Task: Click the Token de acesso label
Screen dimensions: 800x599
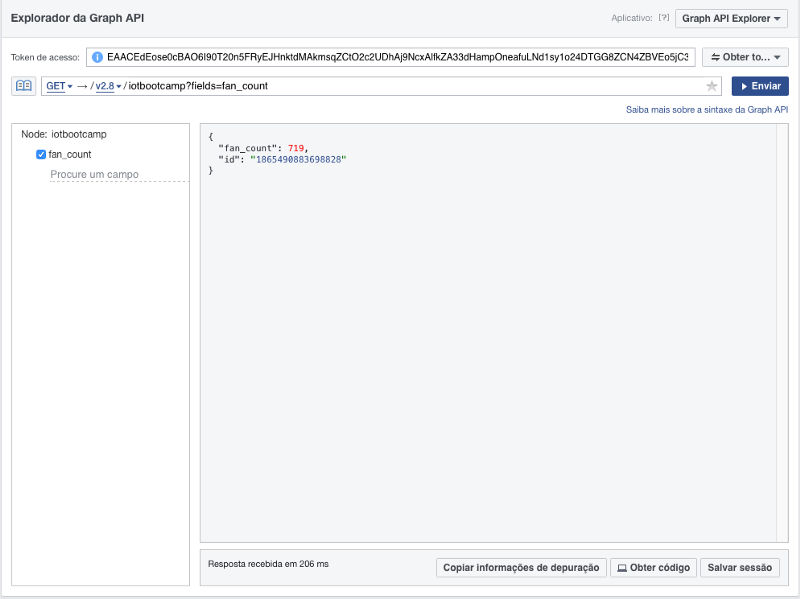Action: [x=45, y=58]
